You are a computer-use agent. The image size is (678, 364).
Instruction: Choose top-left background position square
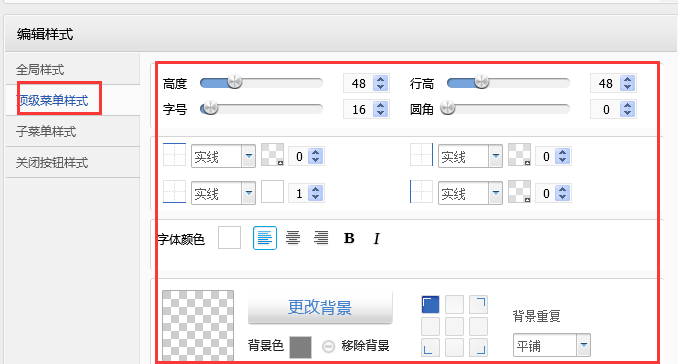click(430, 304)
